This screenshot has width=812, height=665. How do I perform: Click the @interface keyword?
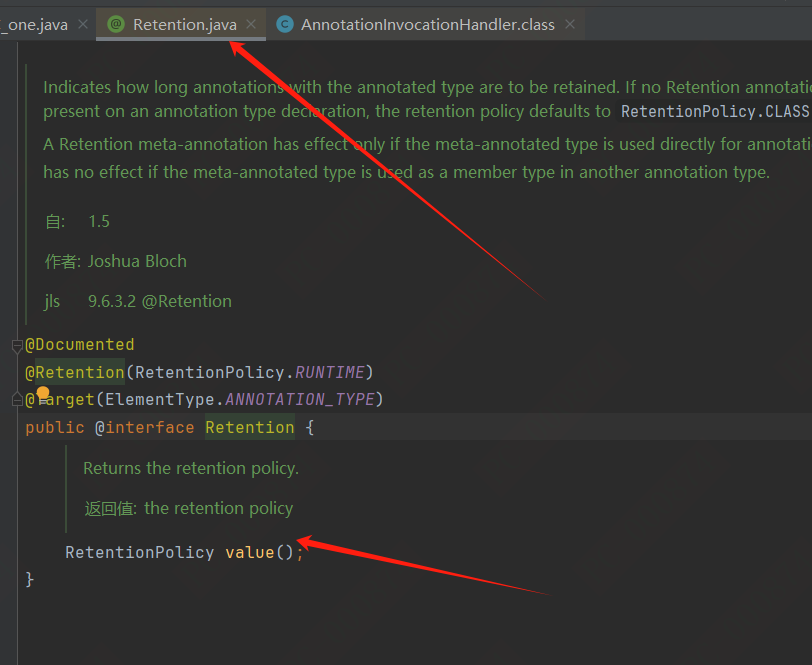point(144,427)
